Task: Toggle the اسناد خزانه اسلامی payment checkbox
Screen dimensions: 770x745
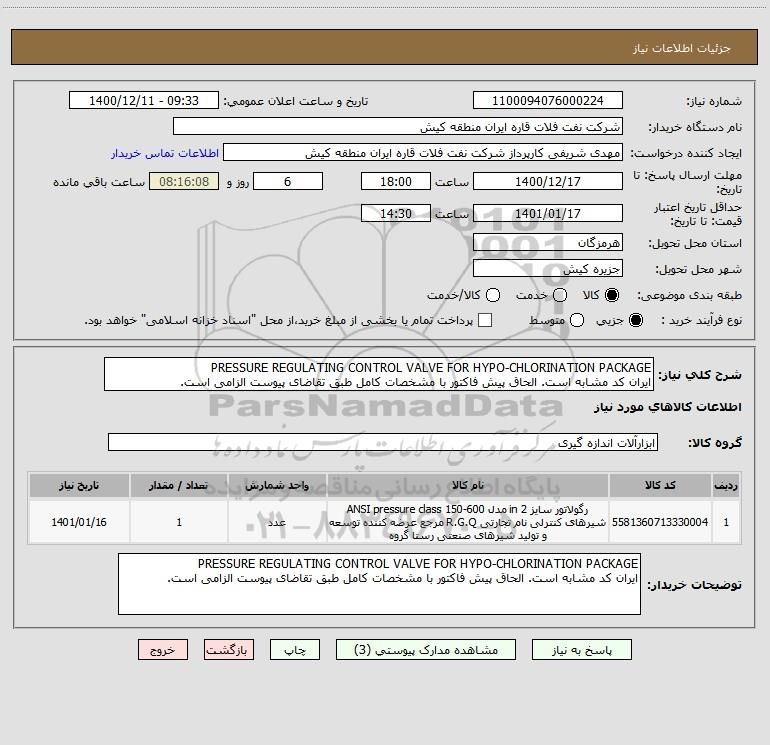Action: [x=485, y=320]
